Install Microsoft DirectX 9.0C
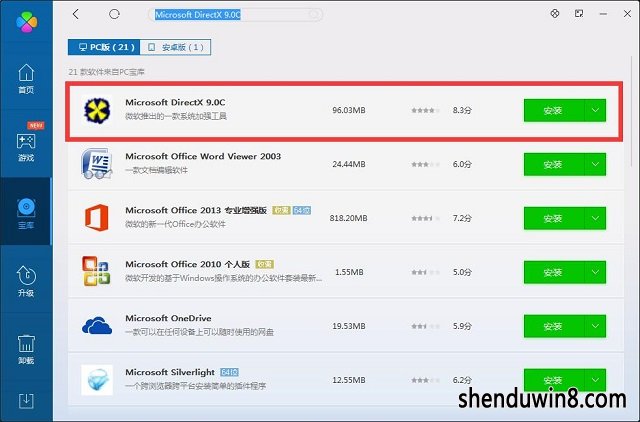The width and height of the screenshot is (640, 422). click(554, 110)
